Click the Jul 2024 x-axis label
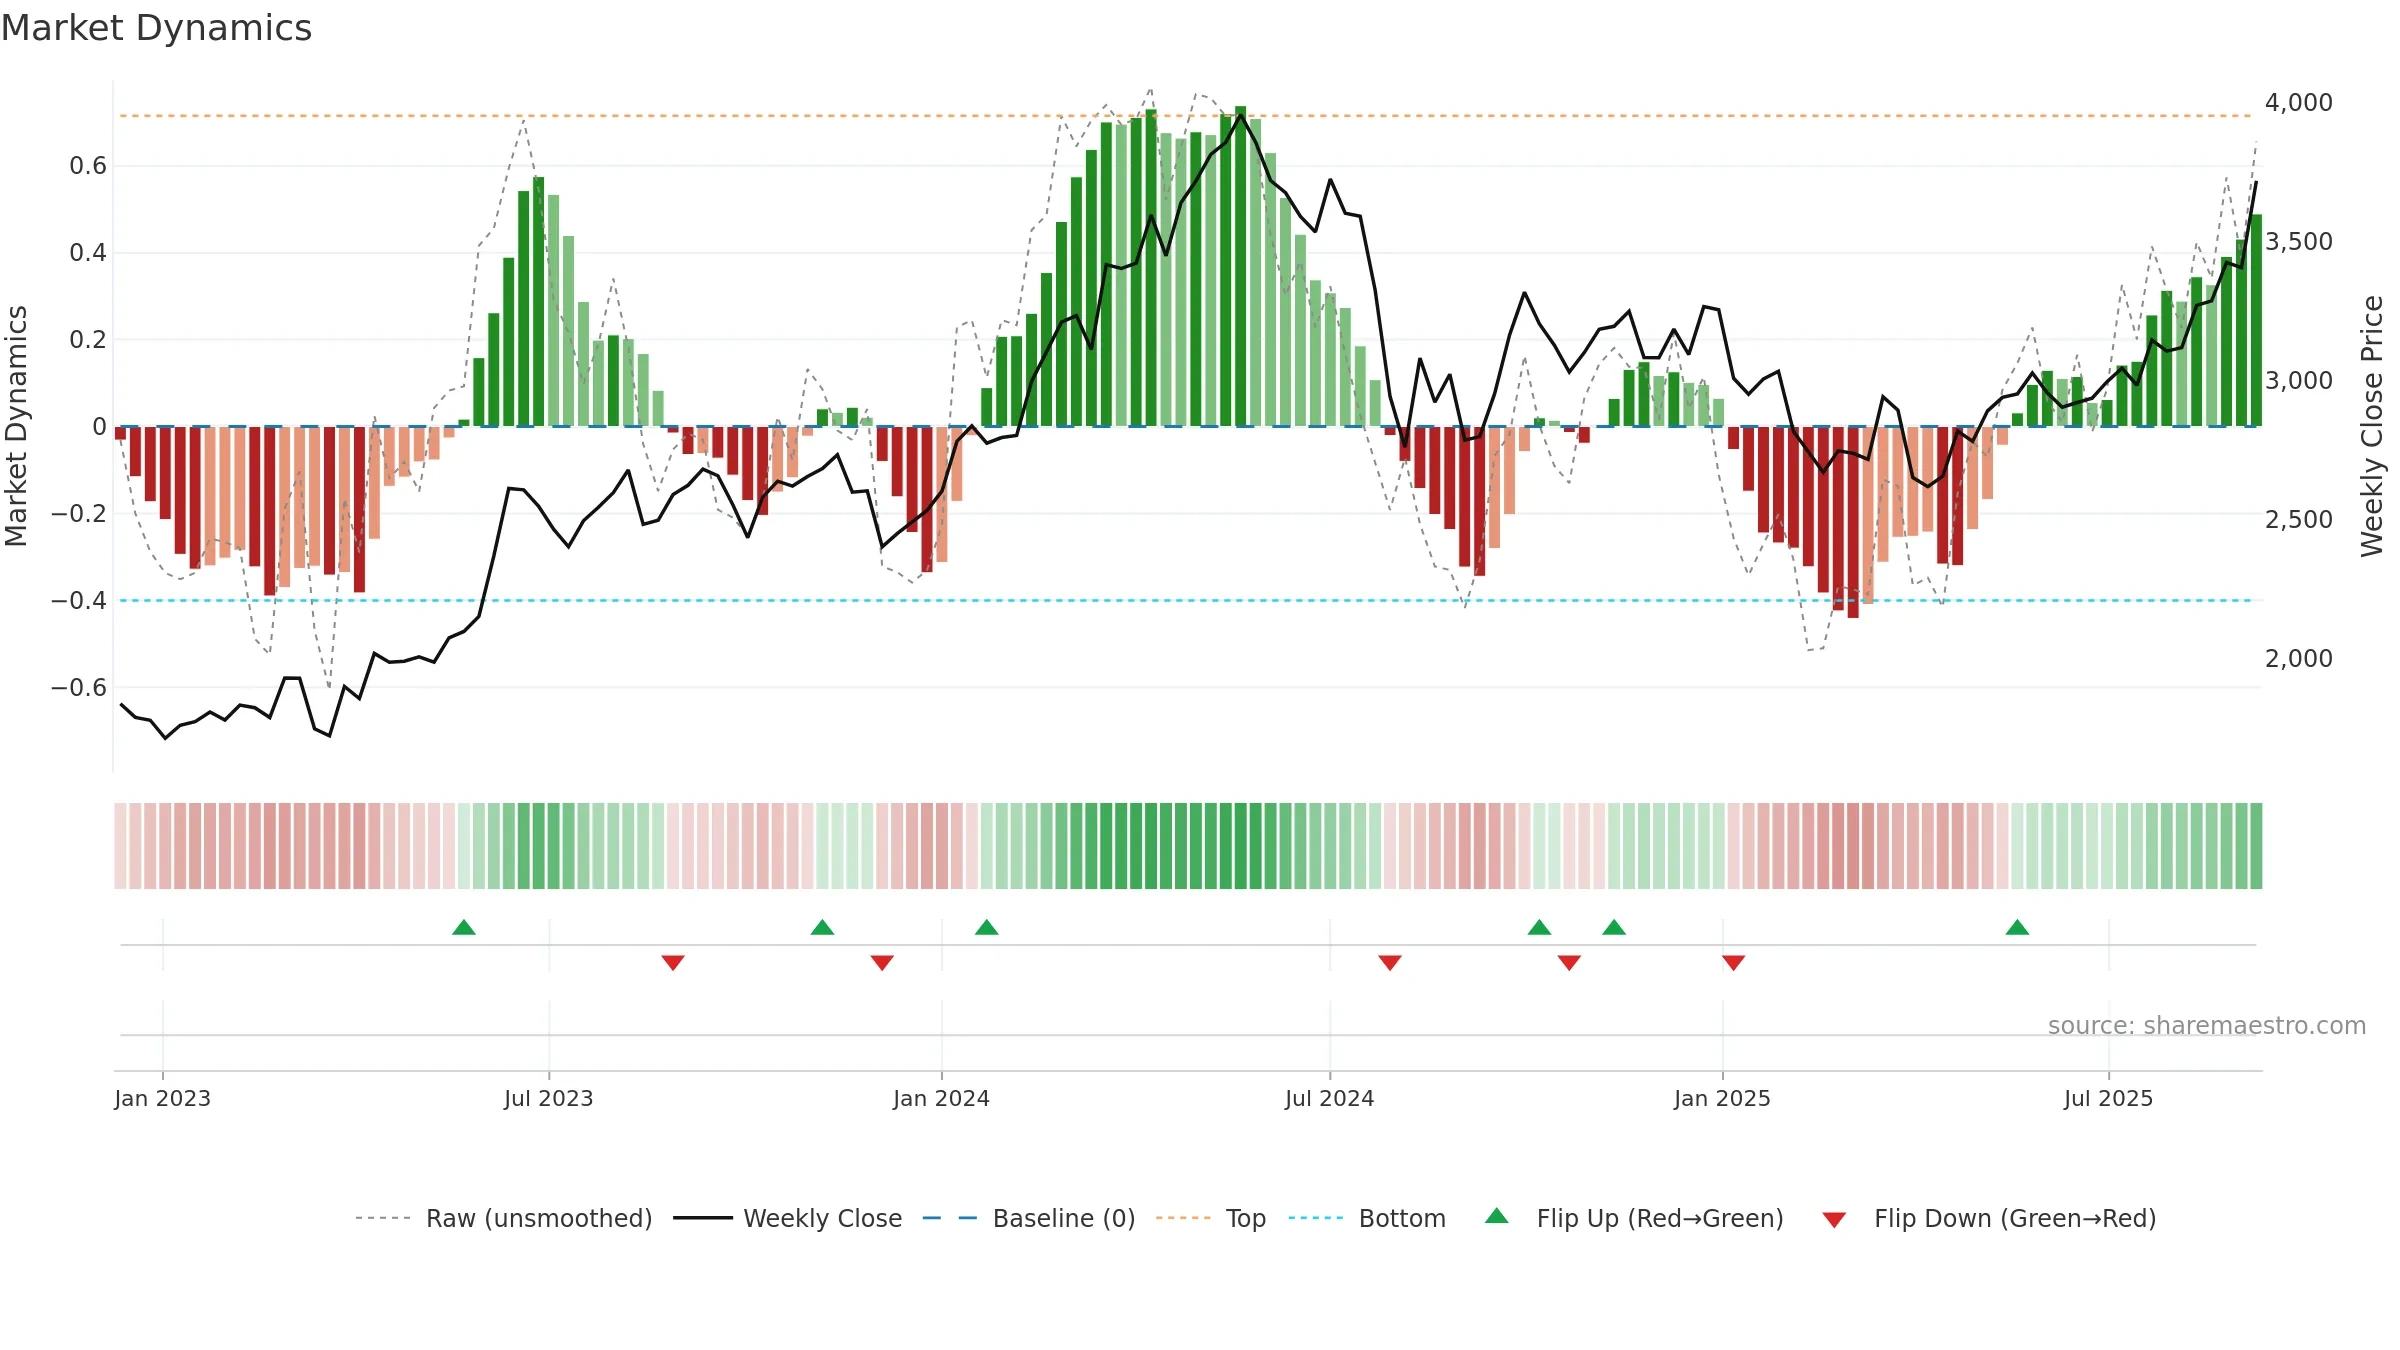Viewport: 2400px width, 1350px height. point(1330,1098)
